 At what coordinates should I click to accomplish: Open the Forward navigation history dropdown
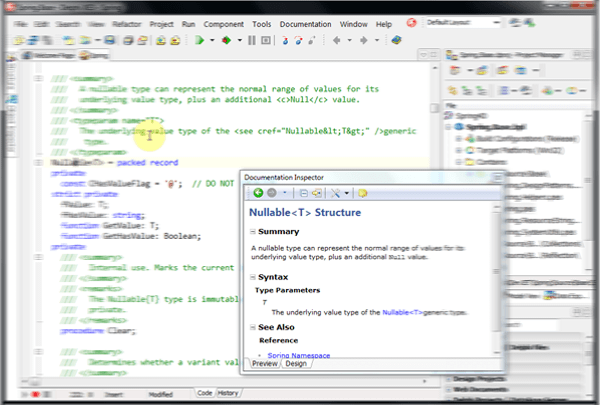(x=377, y=40)
